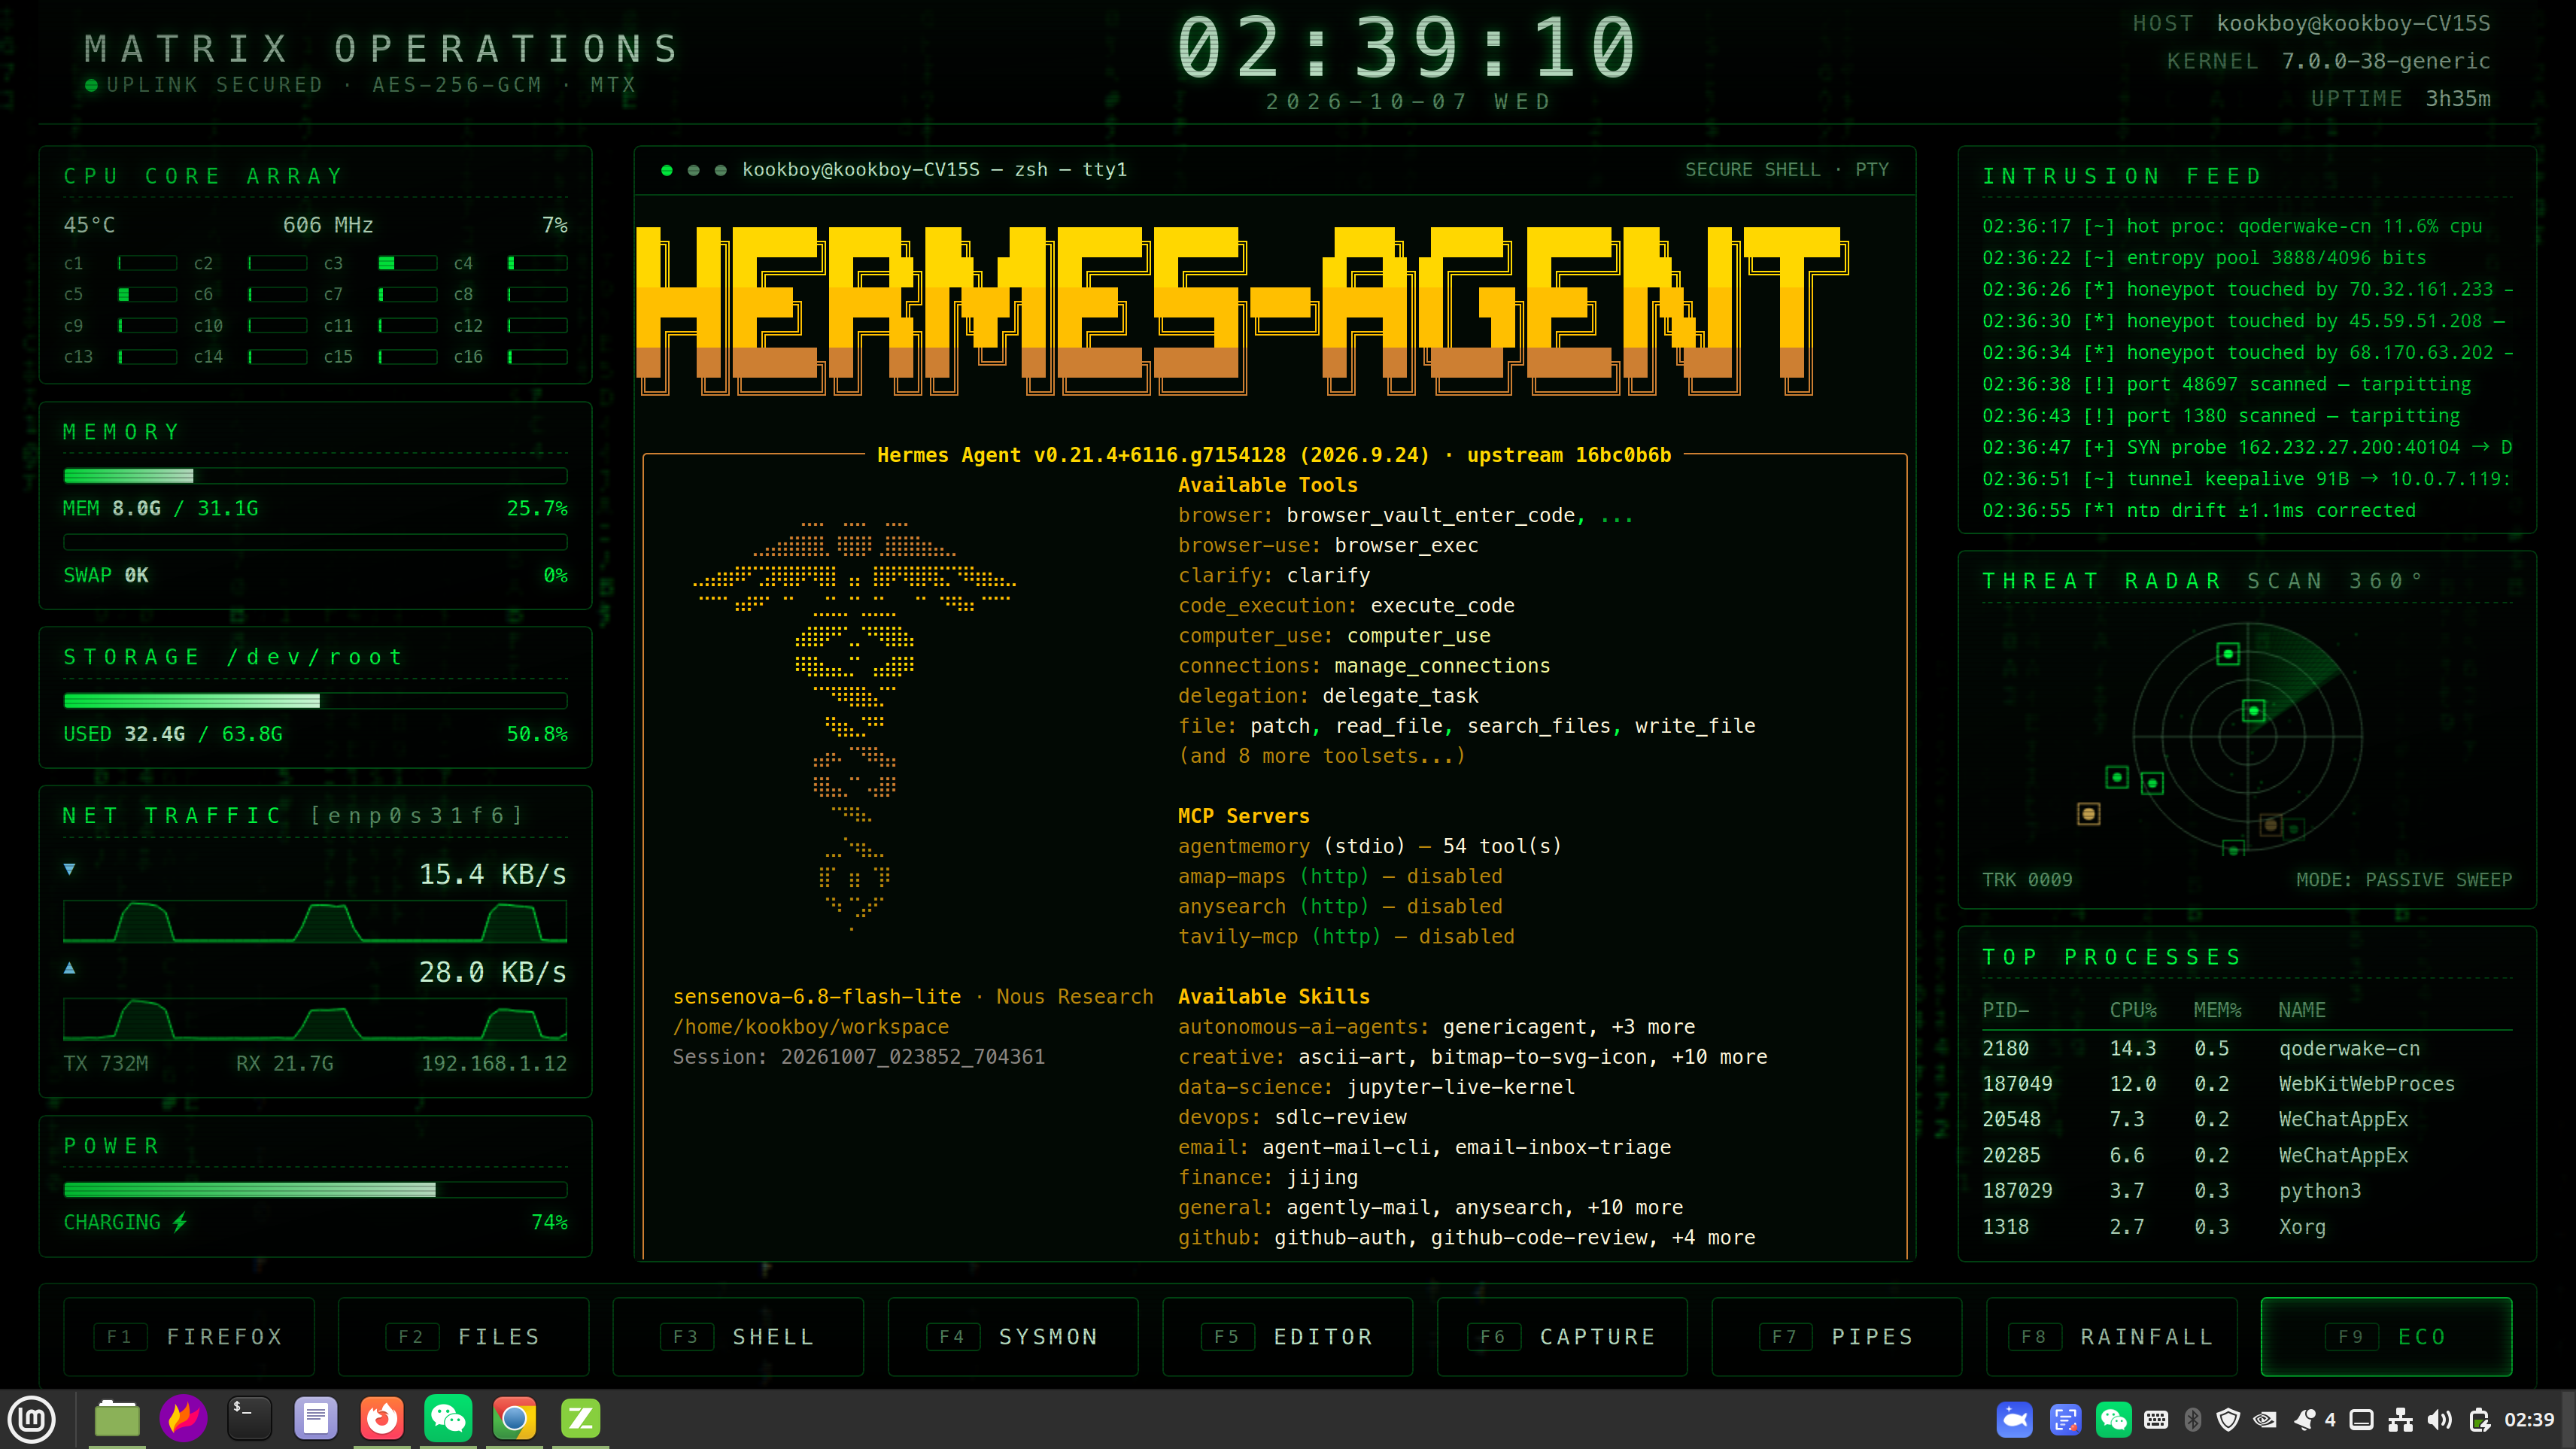Open the green Z app in taskbar
The width and height of the screenshot is (2576, 1449).
click(x=581, y=1419)
